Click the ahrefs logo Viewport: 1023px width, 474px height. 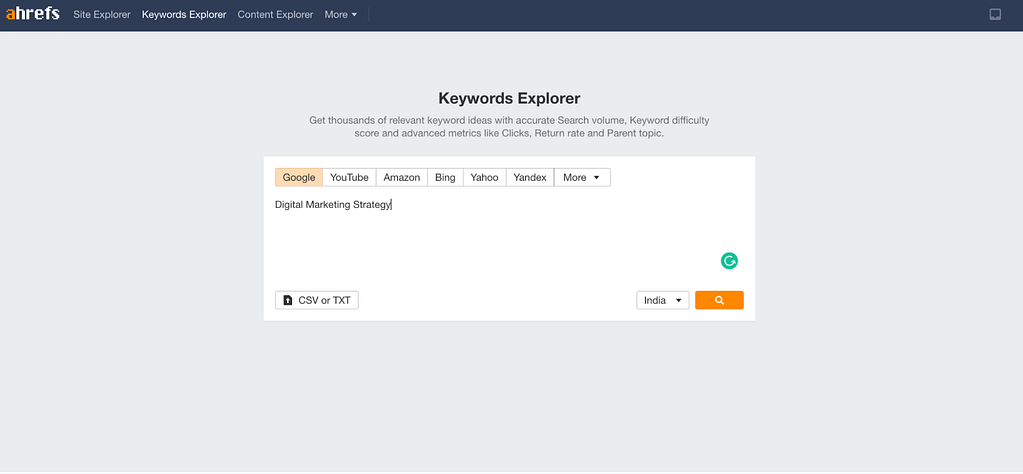click(33, 14)
